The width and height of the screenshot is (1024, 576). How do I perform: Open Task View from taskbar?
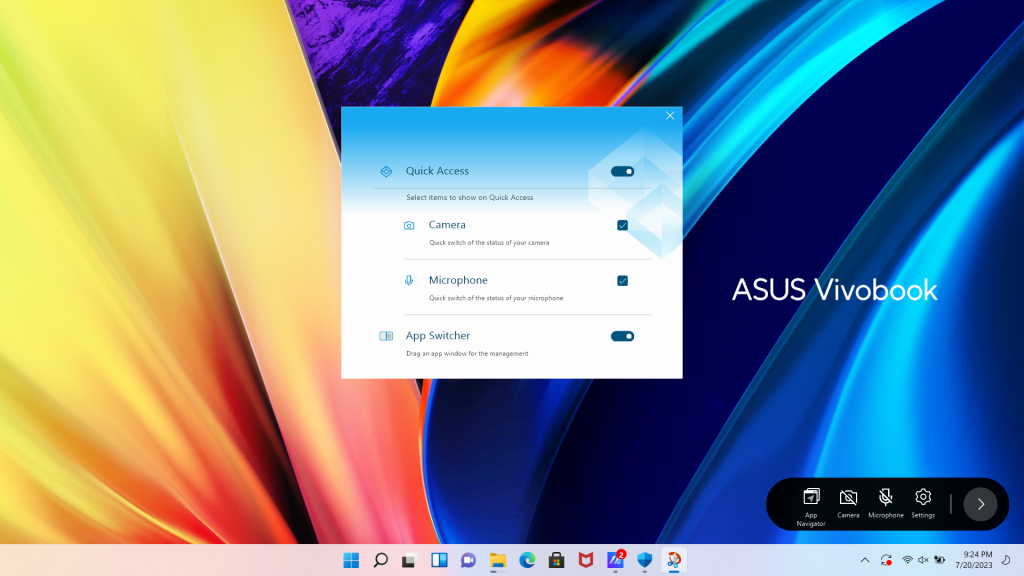[409, 560]
